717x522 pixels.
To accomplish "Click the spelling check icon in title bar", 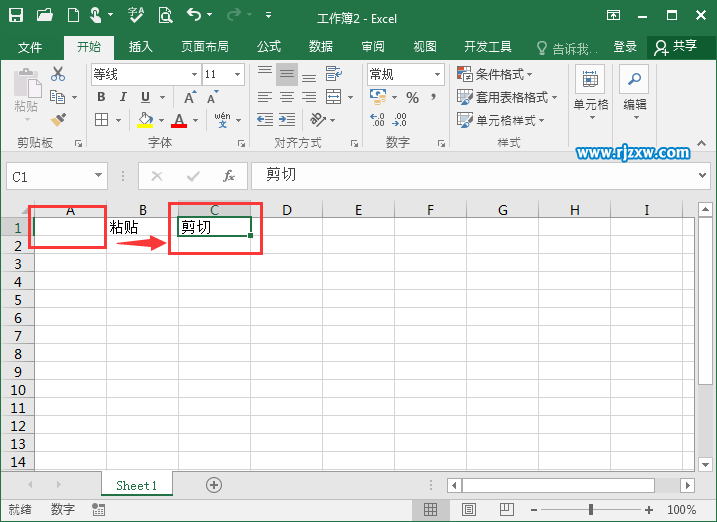I will (136, 15).
